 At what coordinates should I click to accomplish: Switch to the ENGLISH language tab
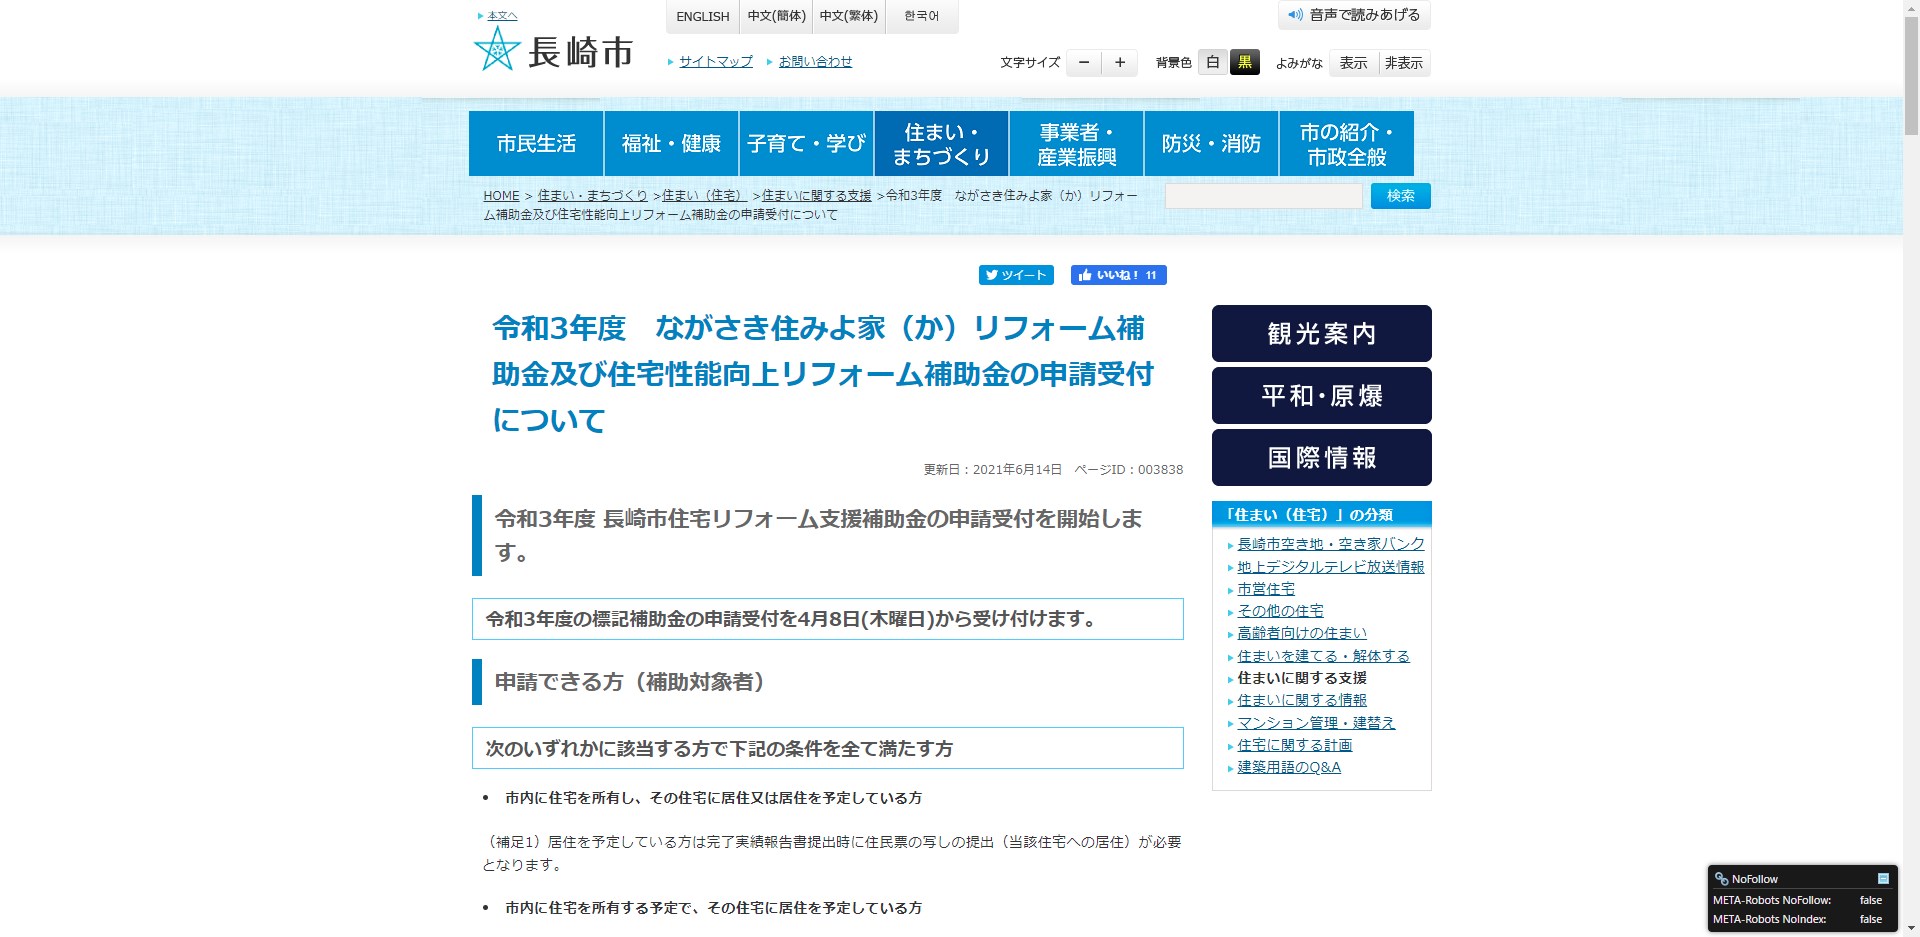point(702,16)
